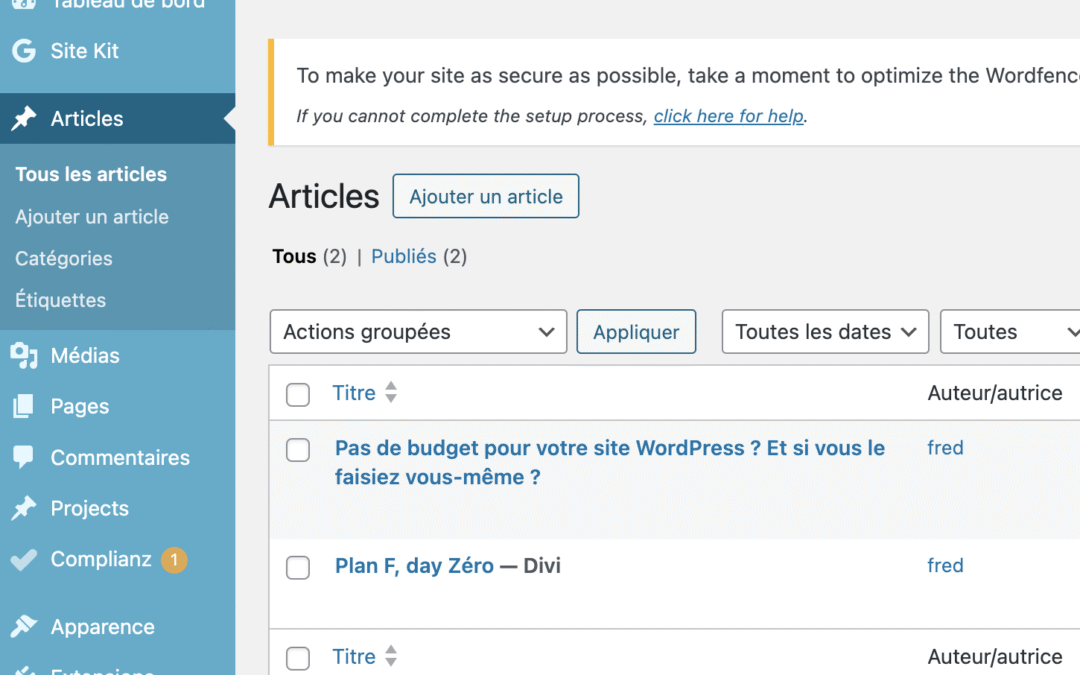Toggle the bottom Titre row select-all checkbox

point(298,658)
